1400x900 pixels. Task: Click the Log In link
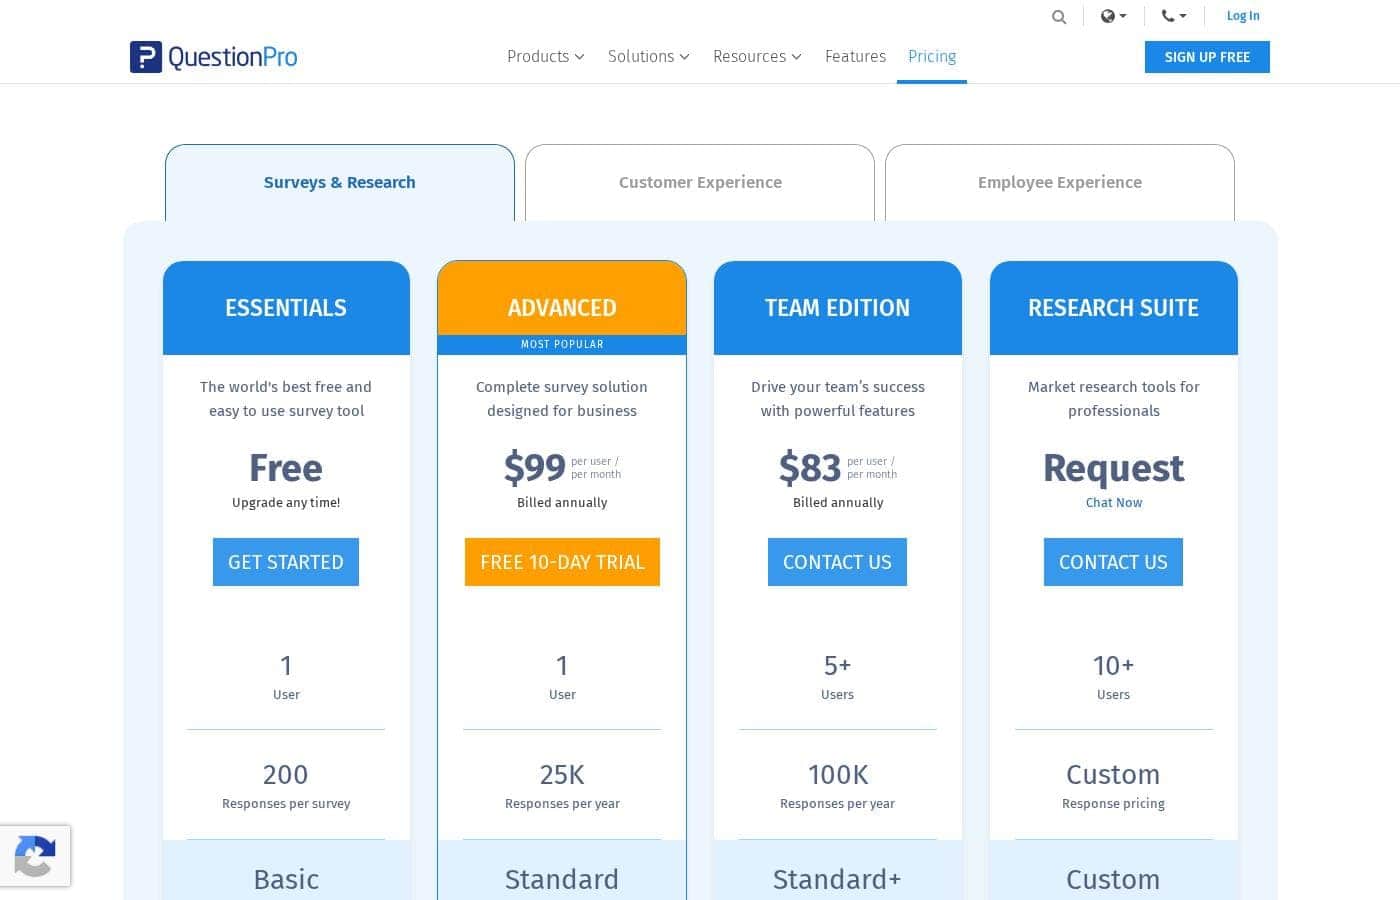[1243, 16]
